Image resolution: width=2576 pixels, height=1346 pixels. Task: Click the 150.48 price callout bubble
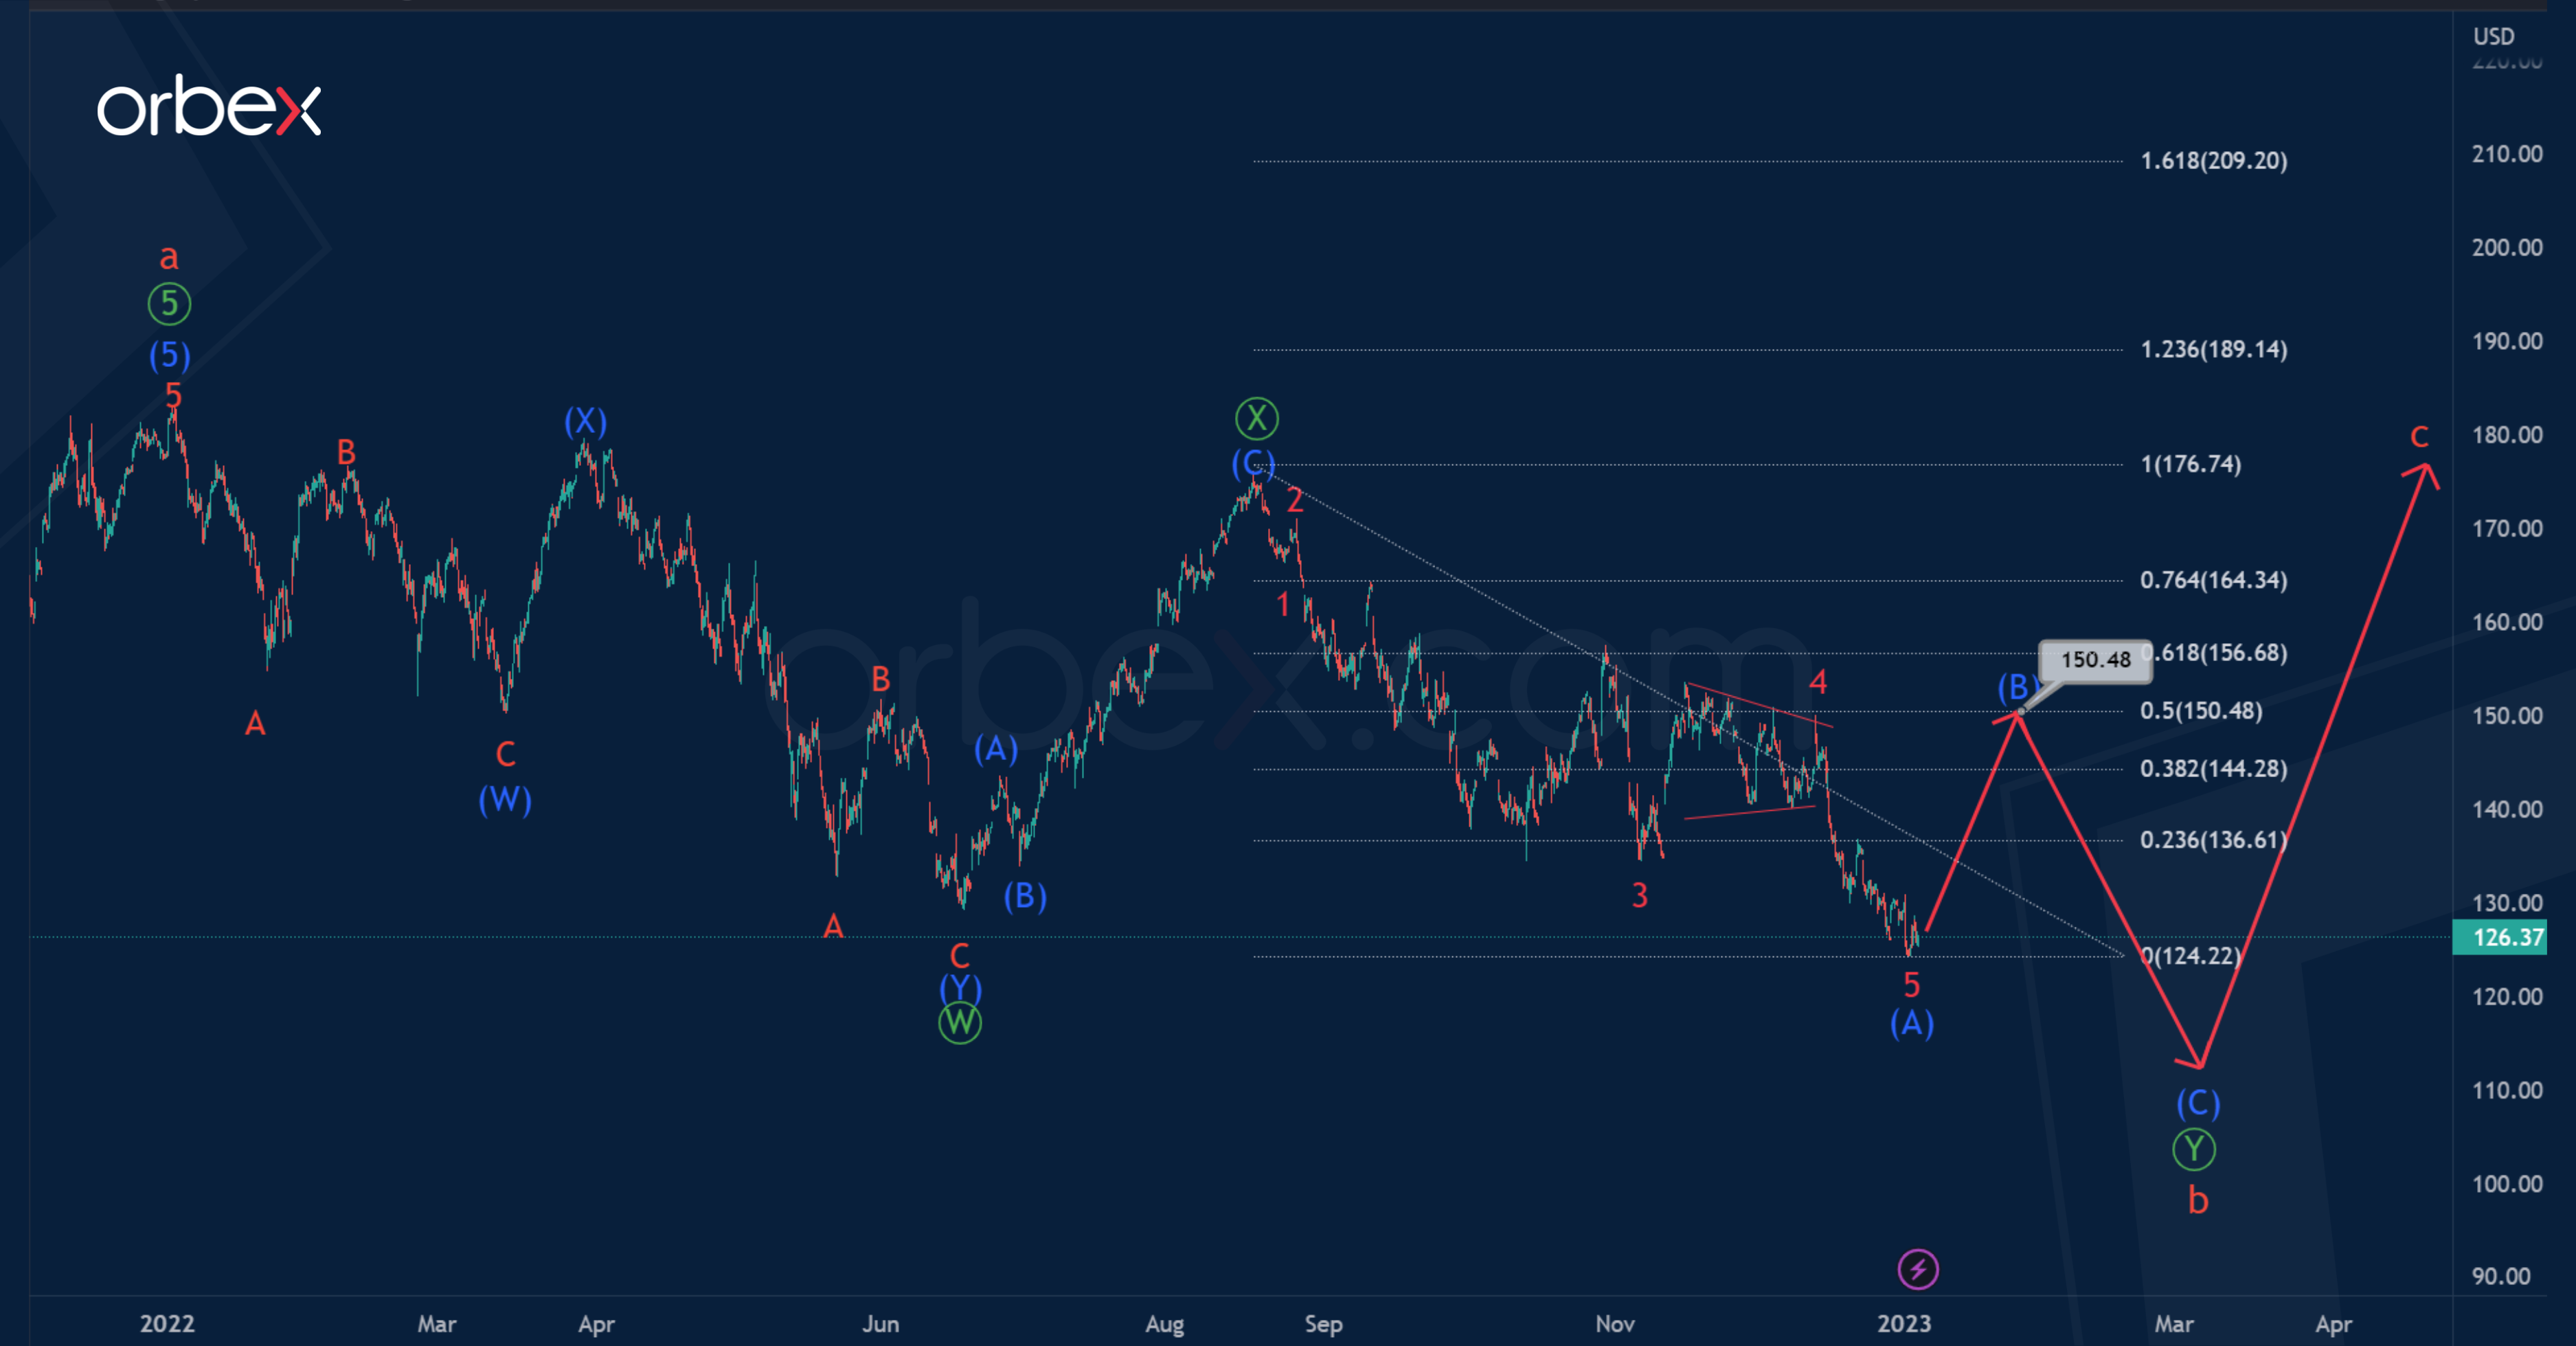point(2095,660)
